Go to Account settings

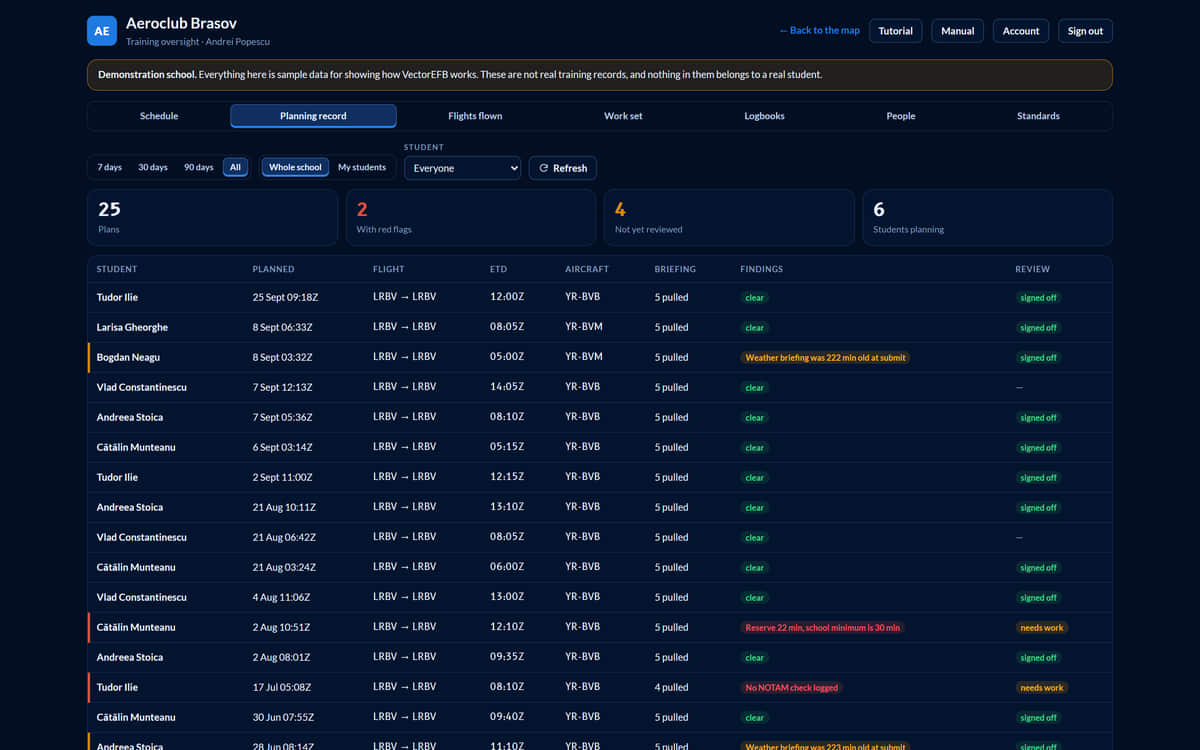click(1021, 31)
